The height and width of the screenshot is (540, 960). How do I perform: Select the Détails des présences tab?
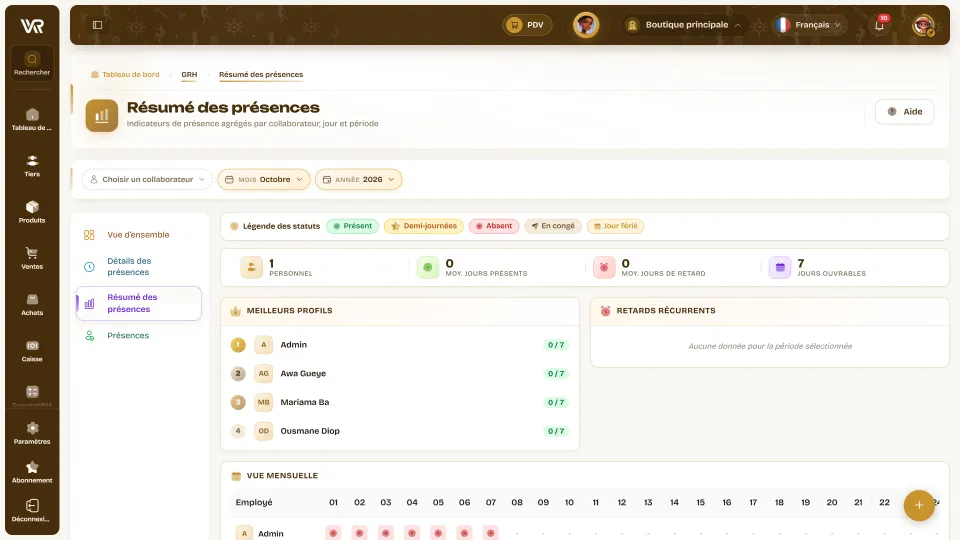(x=139, y=266)
